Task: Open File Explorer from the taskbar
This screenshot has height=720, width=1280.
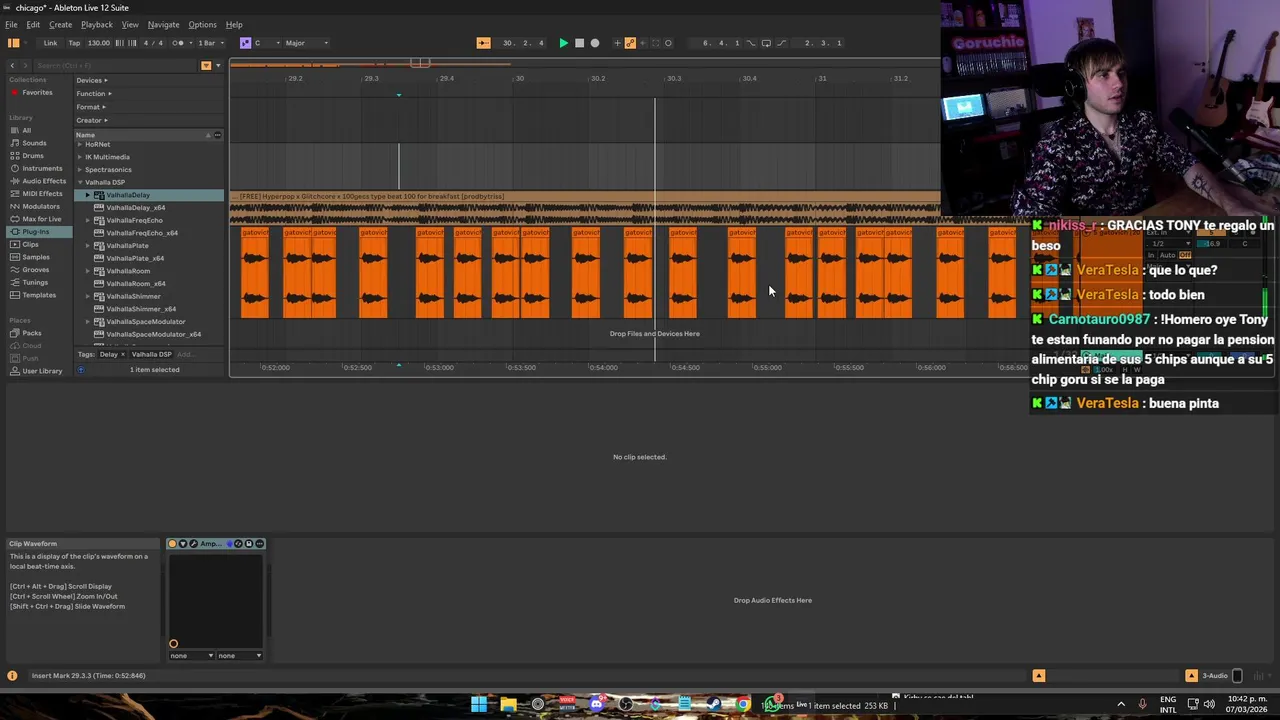Action: point(508,705)
